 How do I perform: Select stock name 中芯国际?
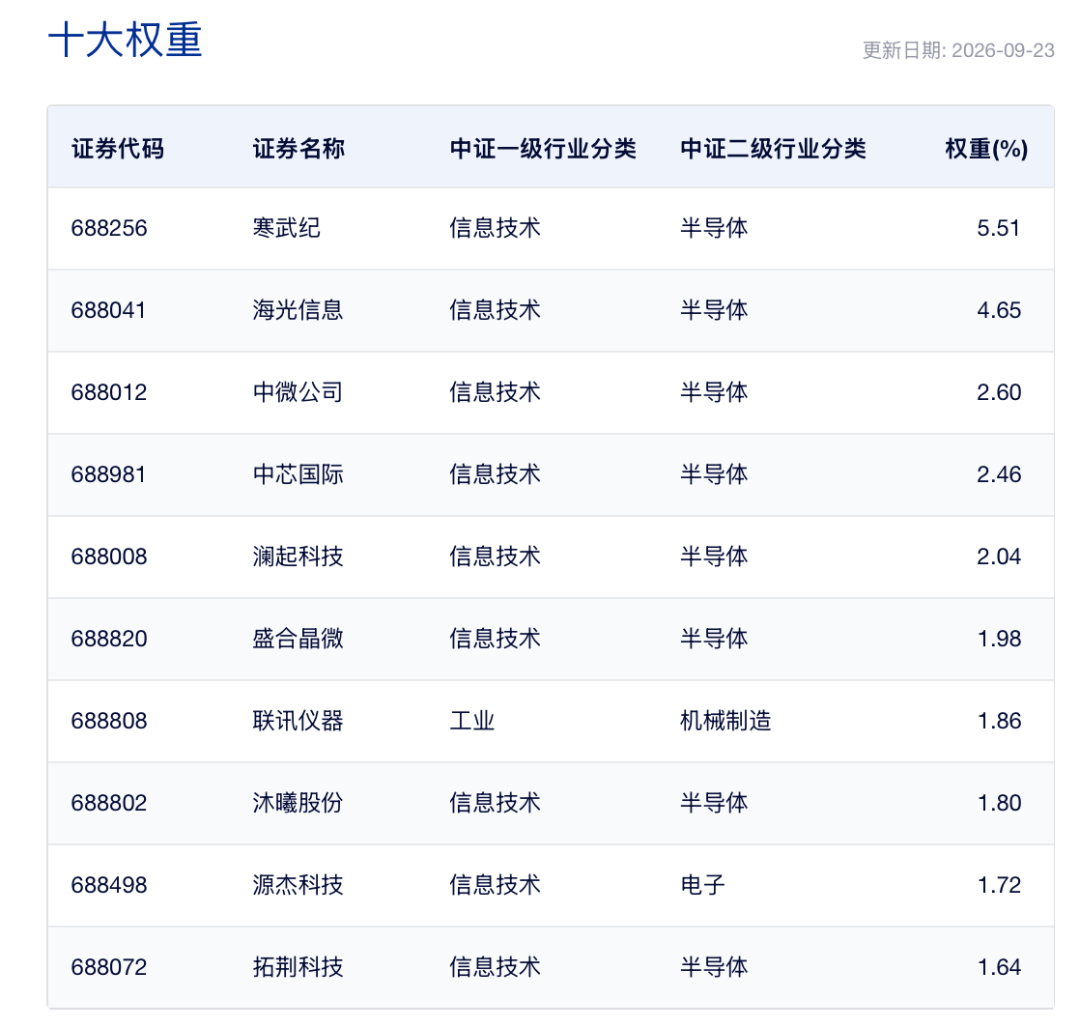(x=298, y=474)
